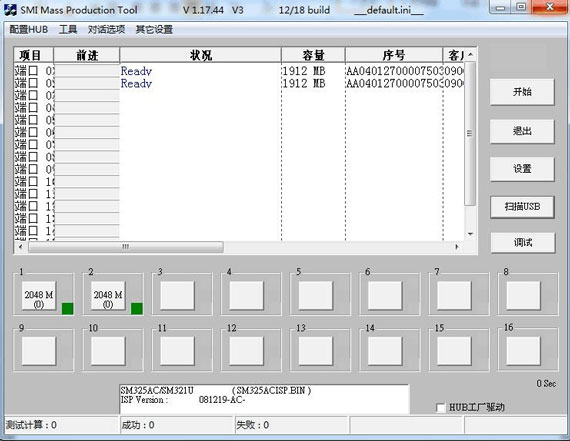Click port 2 slot showing 2048 M
Screen dimensions: 570x441
(108, 296)
